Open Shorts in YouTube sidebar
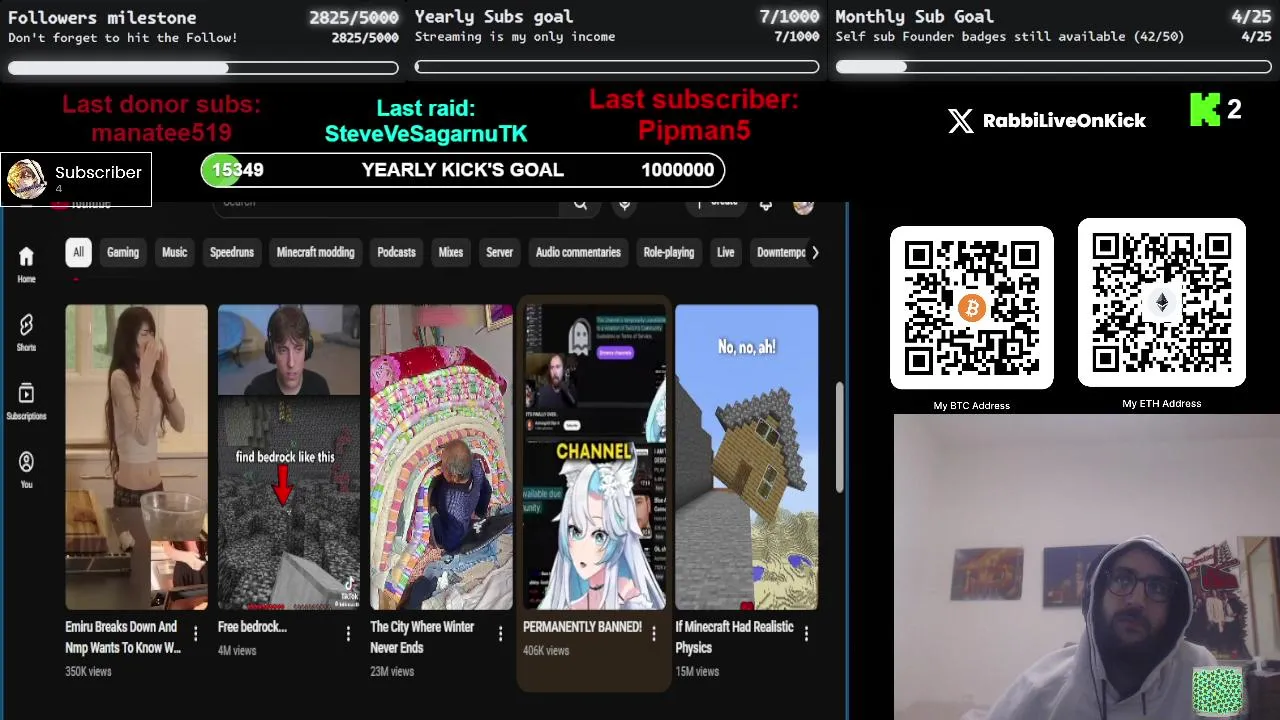 [26, 333]
